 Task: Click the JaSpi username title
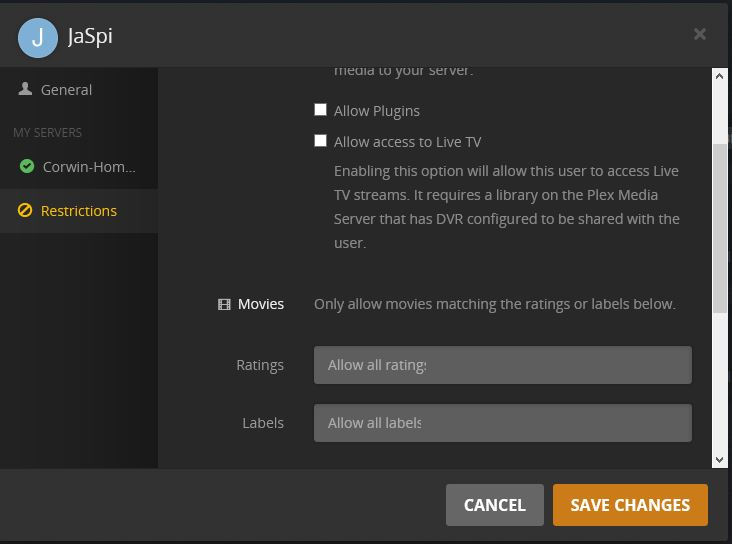pos(90,37)
